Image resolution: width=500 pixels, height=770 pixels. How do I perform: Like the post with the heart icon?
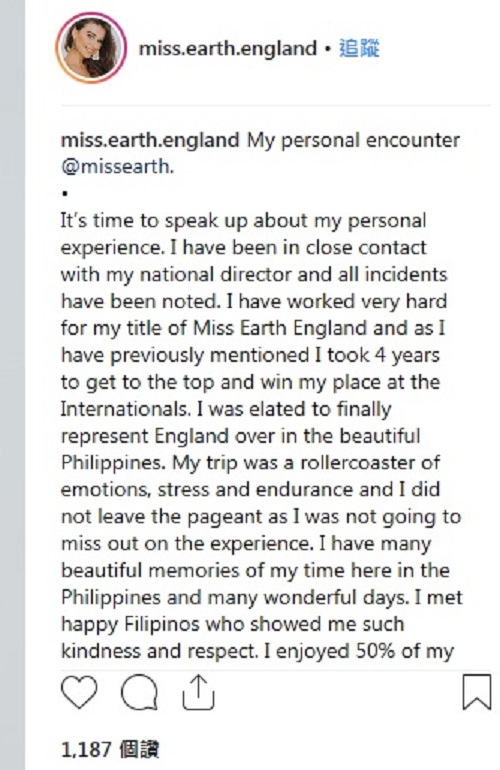pyautogui.click(x=79, y=692)
